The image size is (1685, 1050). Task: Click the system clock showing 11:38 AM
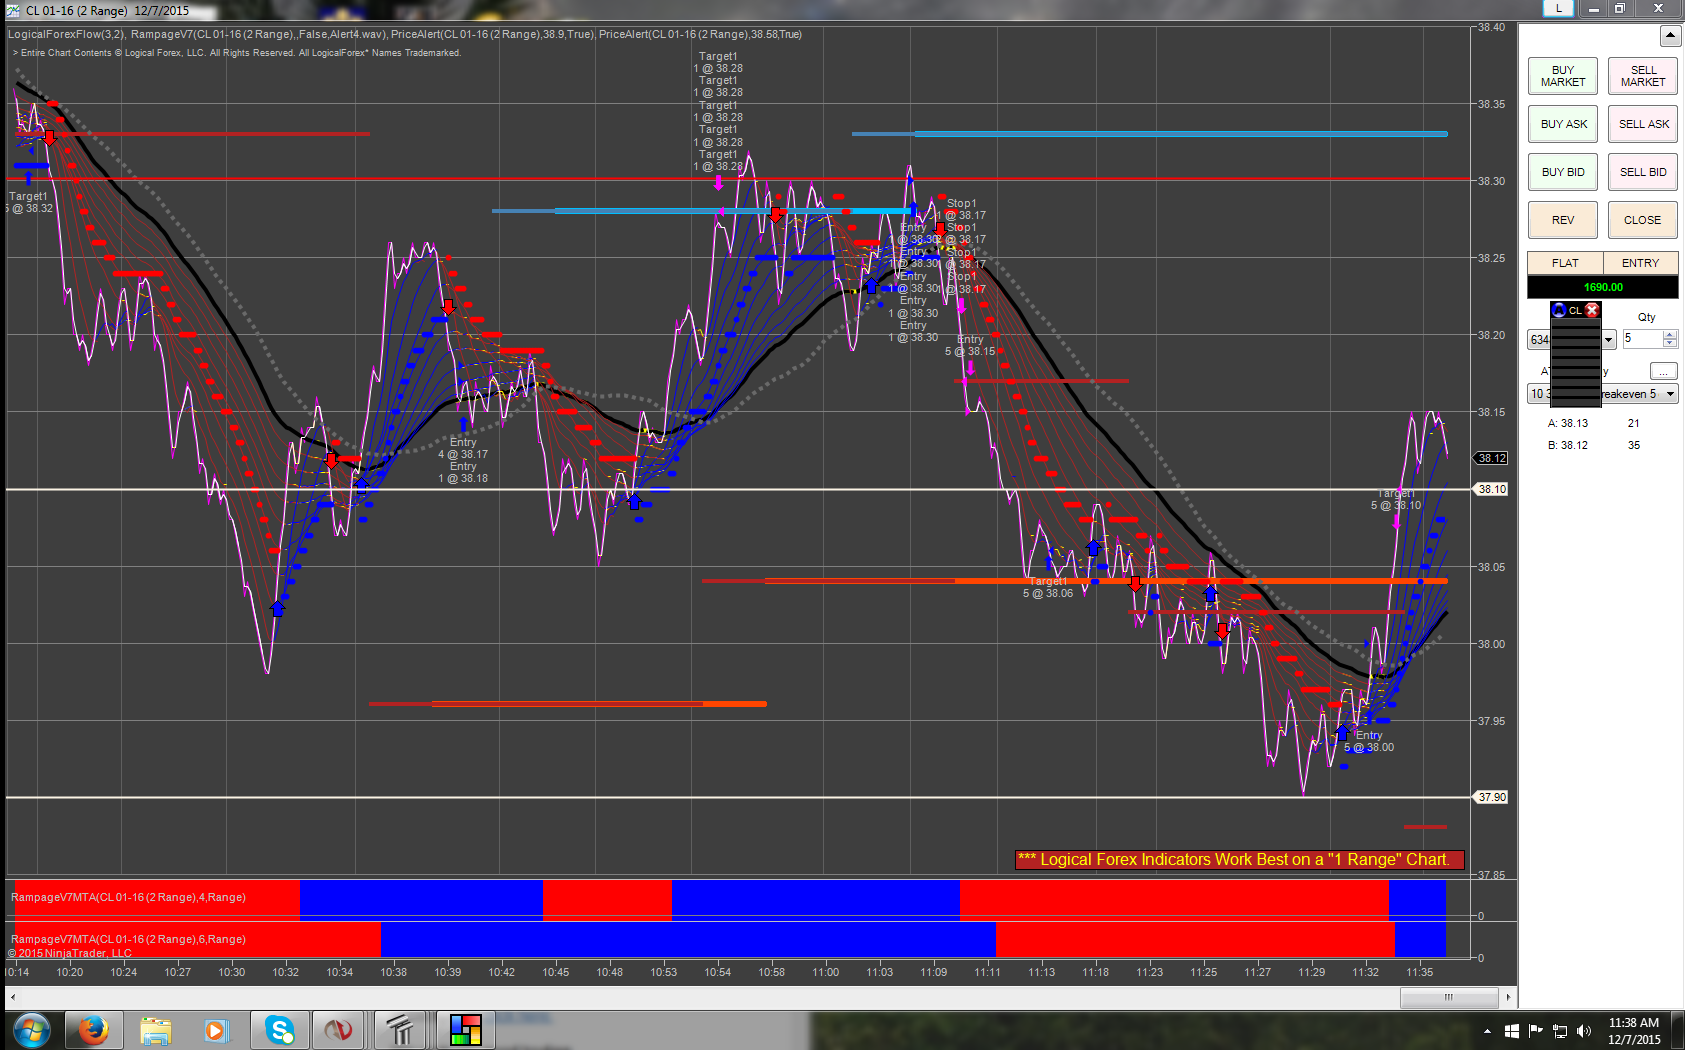tap(1634, 1031)
